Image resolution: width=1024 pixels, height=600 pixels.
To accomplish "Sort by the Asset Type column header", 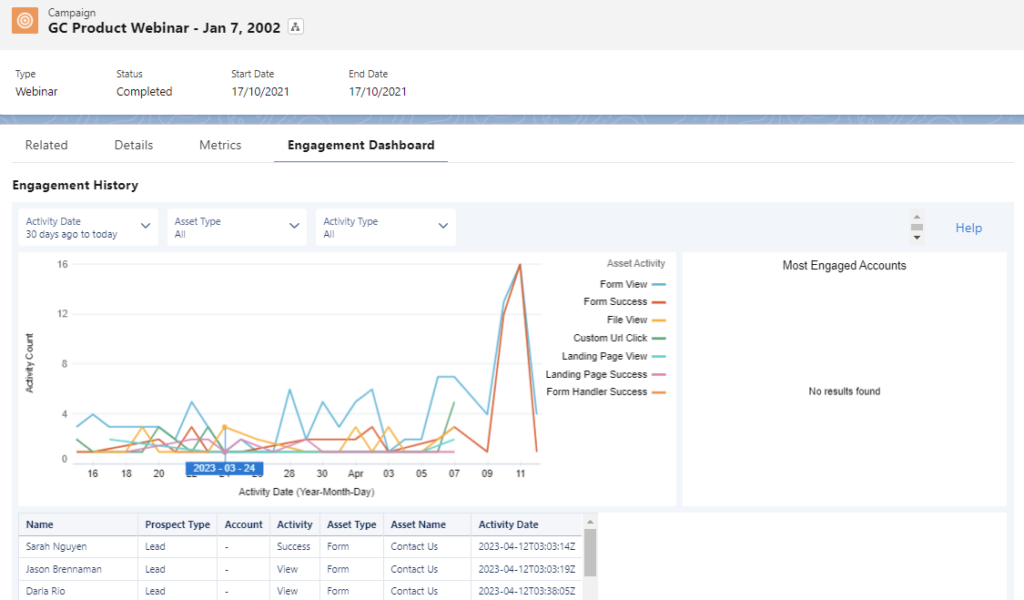I will coord(351,524).
